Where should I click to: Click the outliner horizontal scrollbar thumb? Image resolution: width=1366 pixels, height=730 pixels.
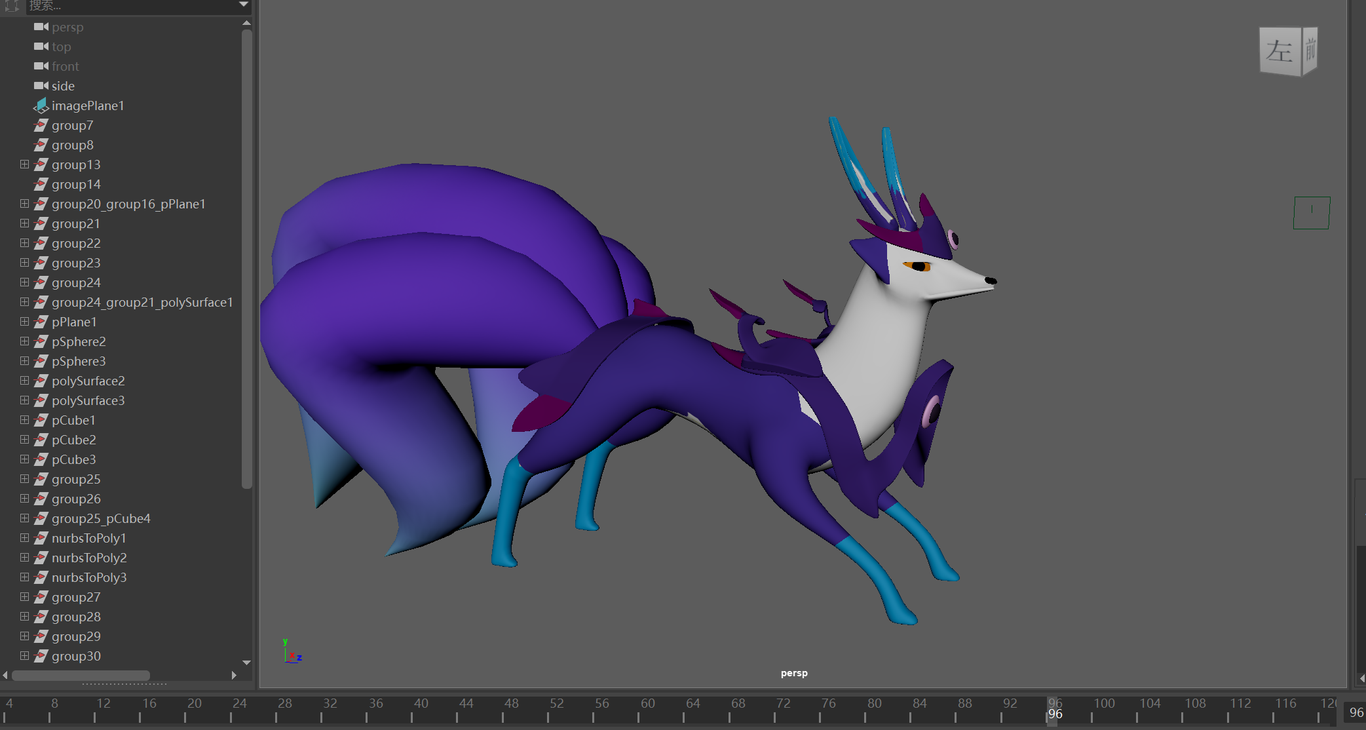click(80, 676)
